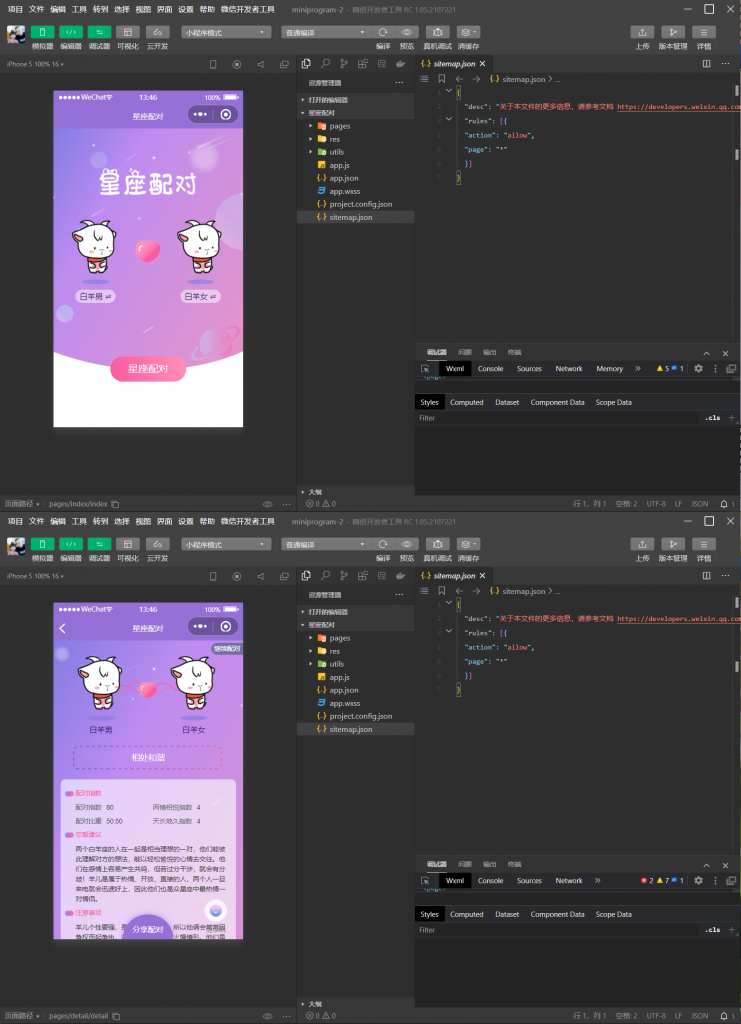Click the 云开发 cloud icon in lower window
Viewport: 741px width, 1024px height.
click(157, 544)
